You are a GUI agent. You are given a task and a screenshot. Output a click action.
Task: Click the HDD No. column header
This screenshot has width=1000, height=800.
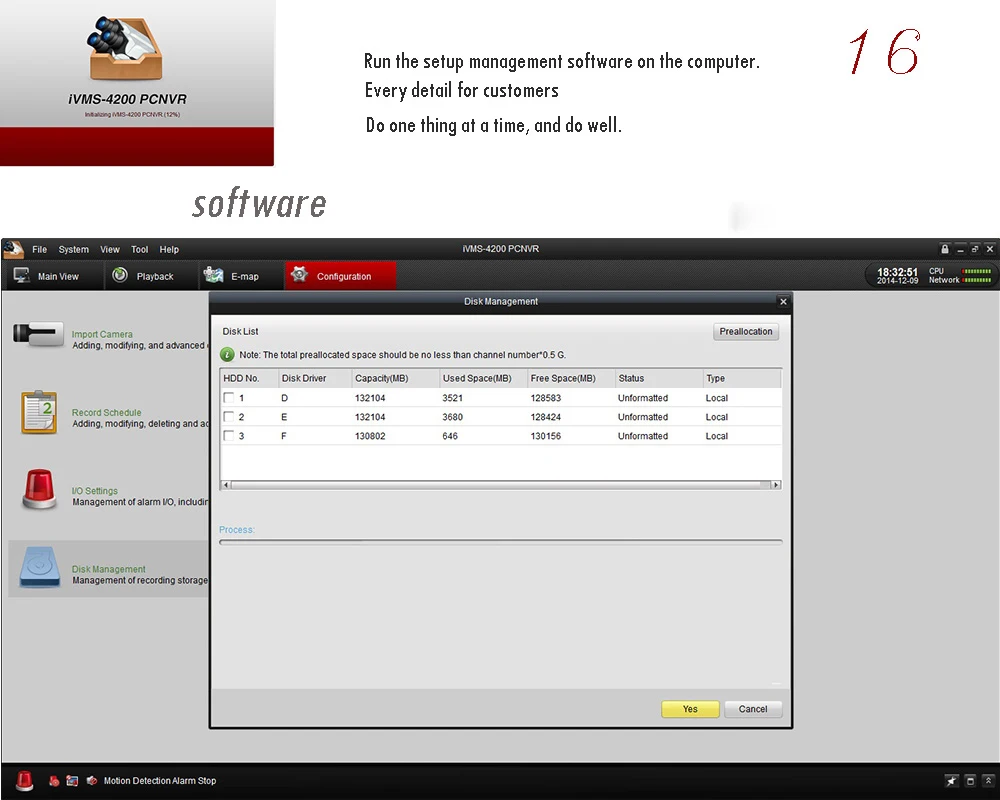[x=249, y=378]
